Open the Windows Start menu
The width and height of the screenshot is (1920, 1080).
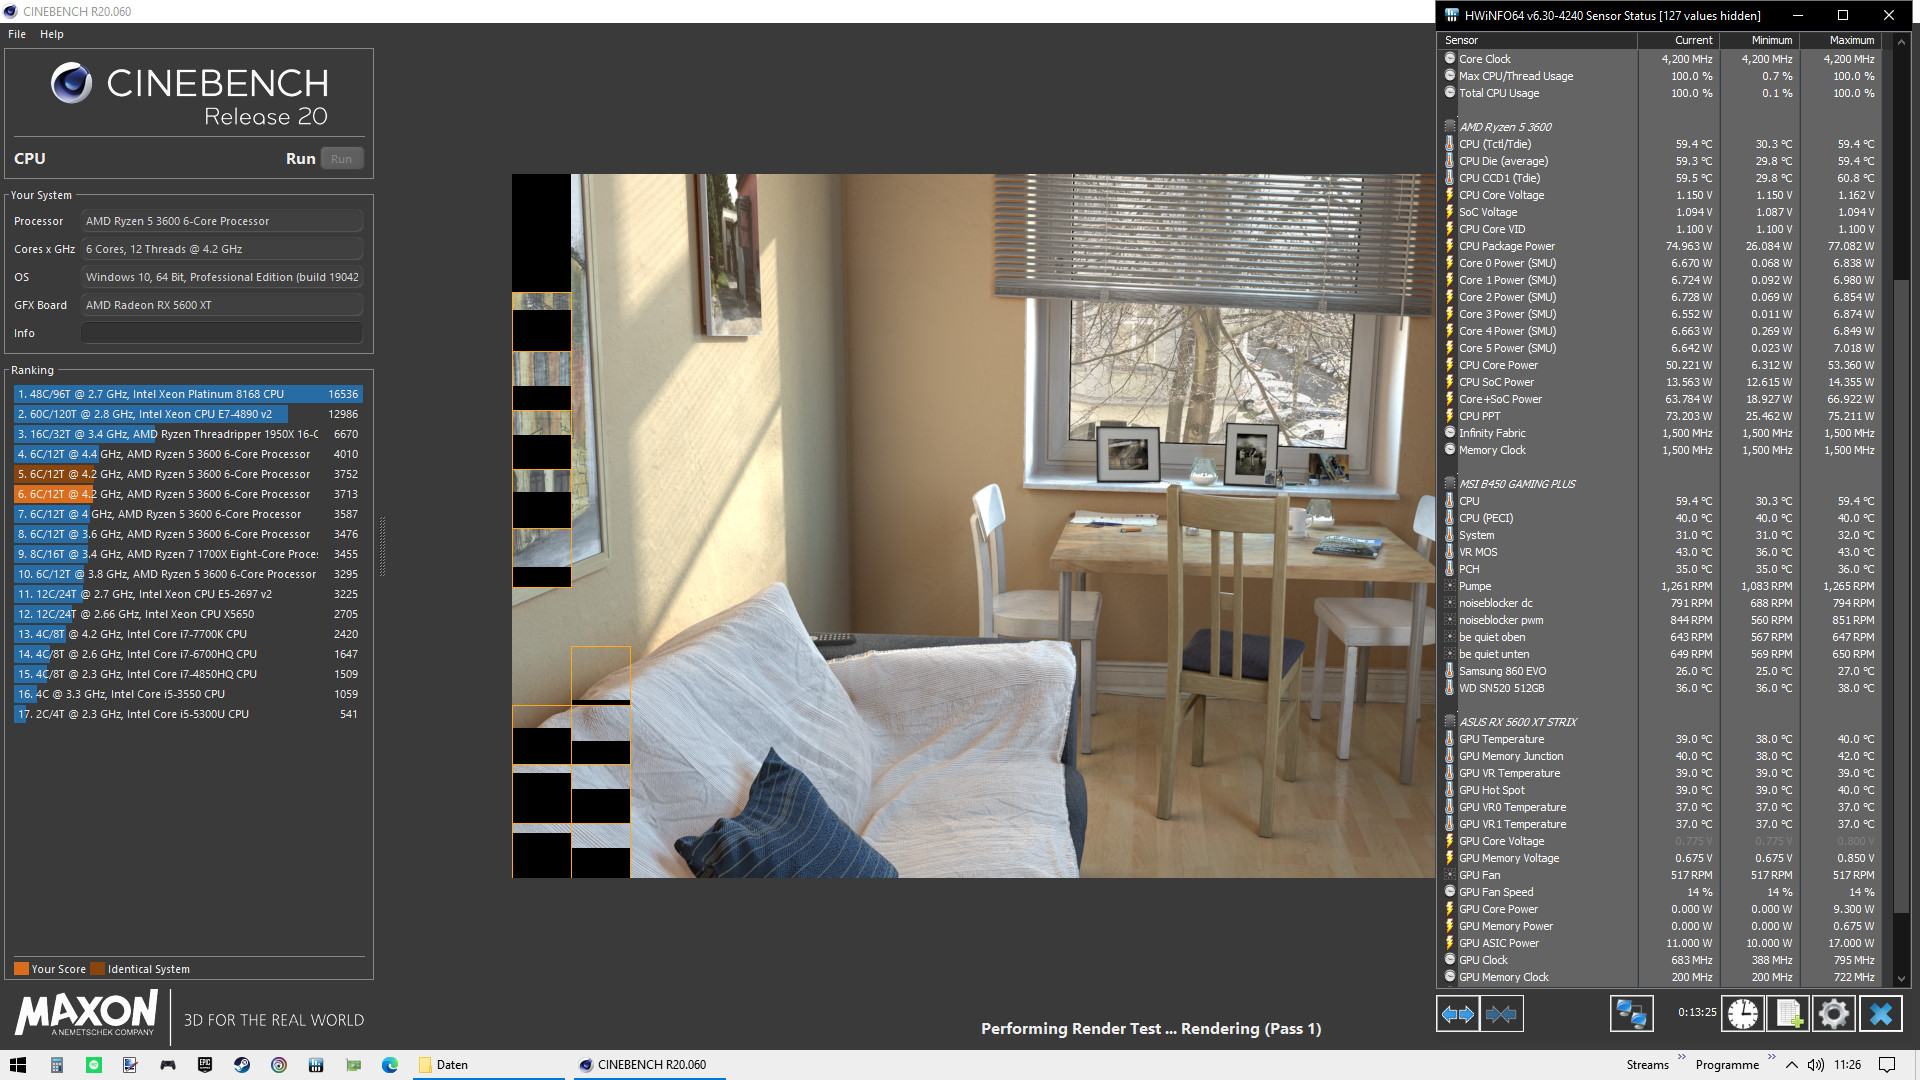(18, 1065)
